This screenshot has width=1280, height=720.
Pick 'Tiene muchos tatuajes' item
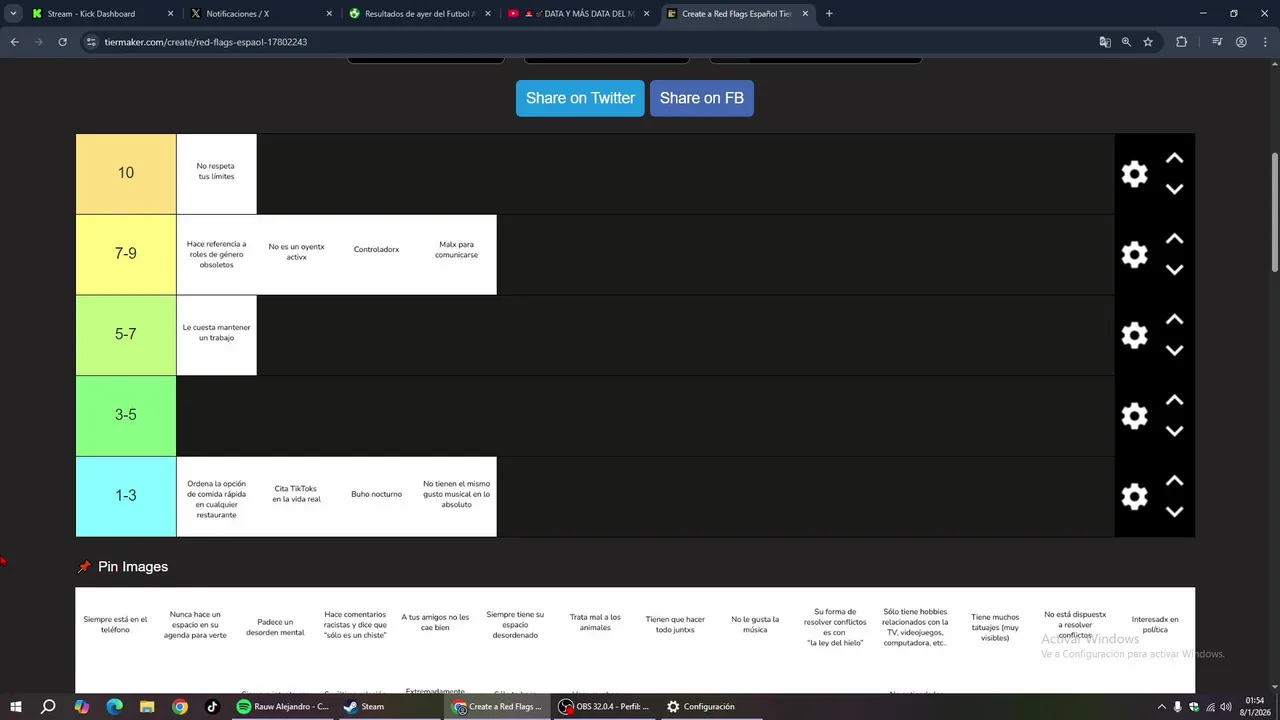[x=995, y=627]
